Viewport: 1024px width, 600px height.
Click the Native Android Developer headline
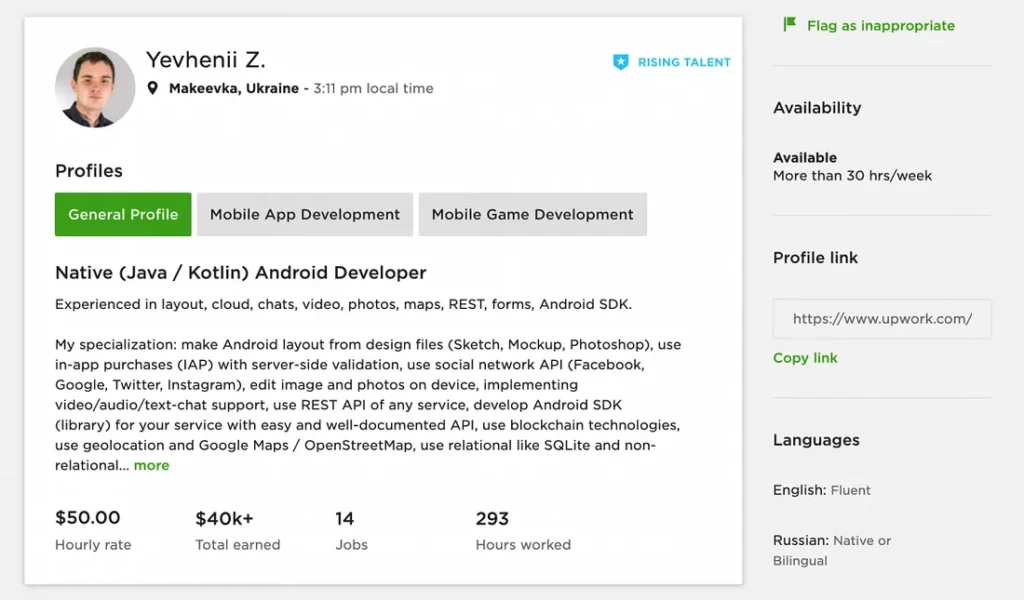241,272
